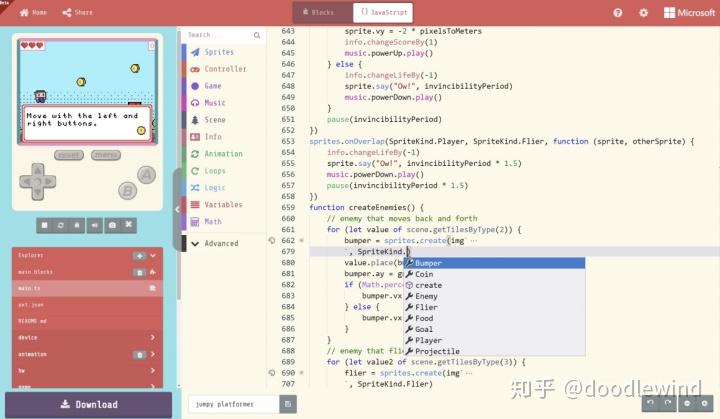
Task: Expand the hw package
Action: tap(87, 371)
